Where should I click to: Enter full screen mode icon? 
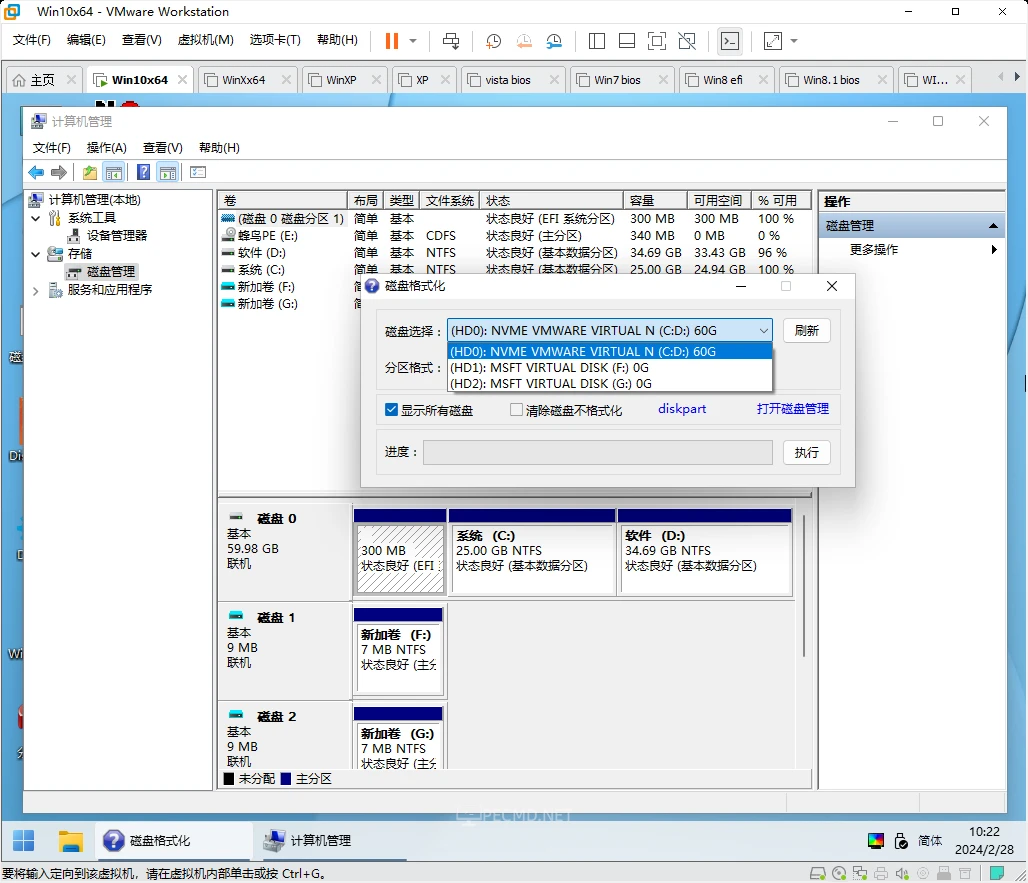(x=657, y=41)
